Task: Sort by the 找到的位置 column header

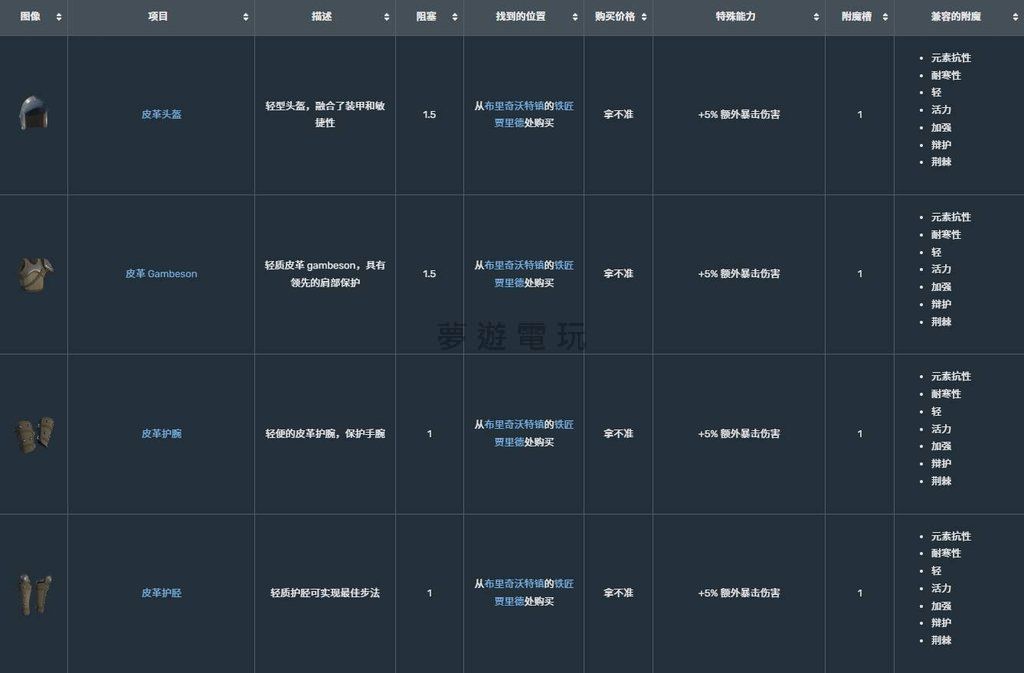Action: (575, 17)
